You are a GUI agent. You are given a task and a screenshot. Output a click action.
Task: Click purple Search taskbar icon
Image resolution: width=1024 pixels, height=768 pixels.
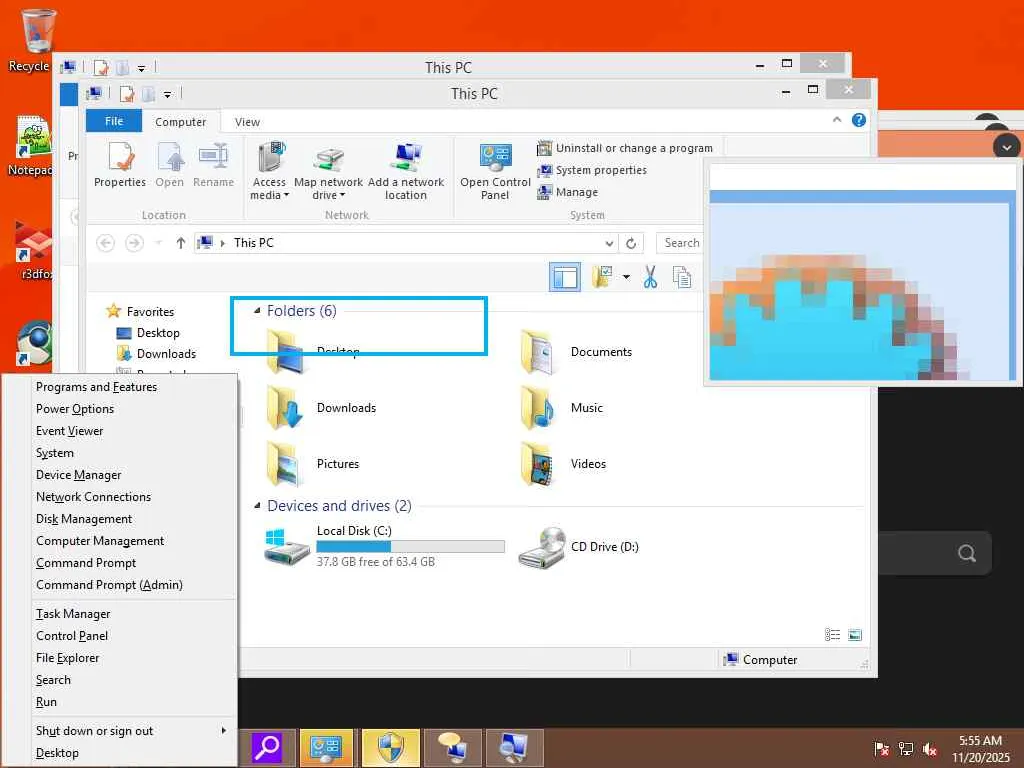coord(266,748)
